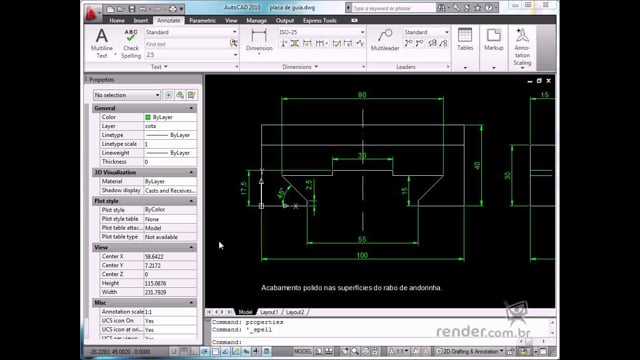
Task: Collapse the 3D Visualization section
Action: (191, 172)
